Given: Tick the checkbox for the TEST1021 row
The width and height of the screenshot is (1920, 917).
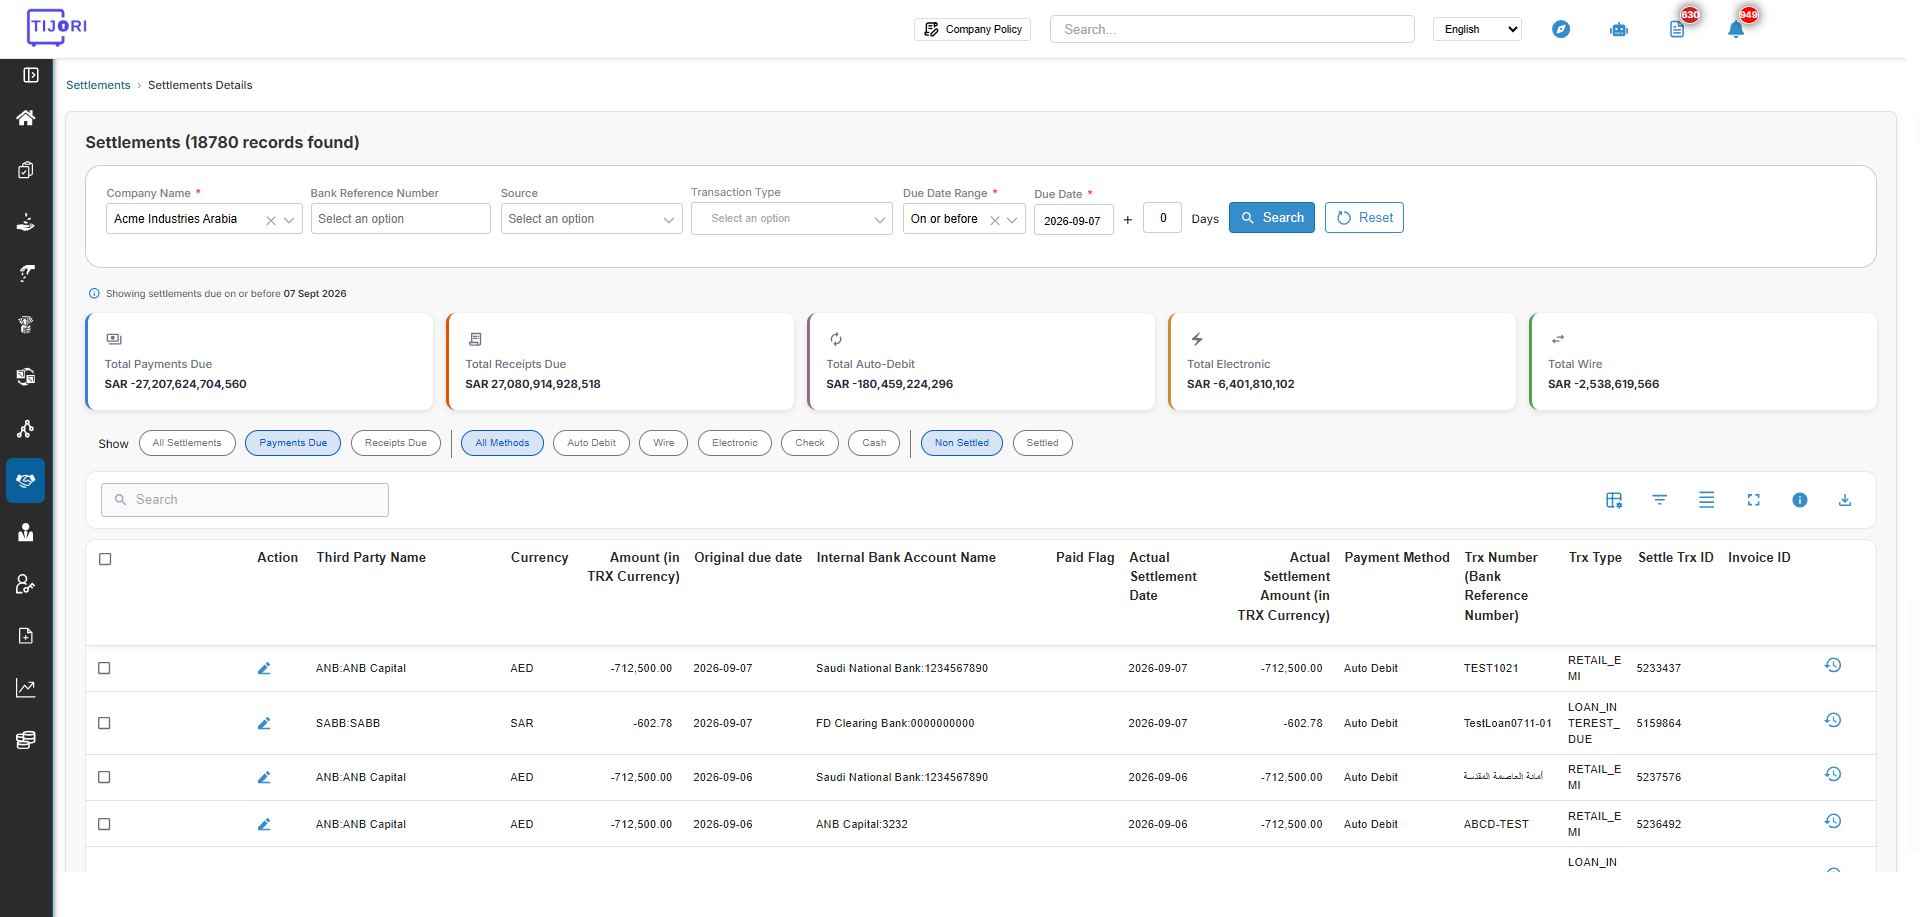Looking at the screenshot, I should (x=104, y=668).
